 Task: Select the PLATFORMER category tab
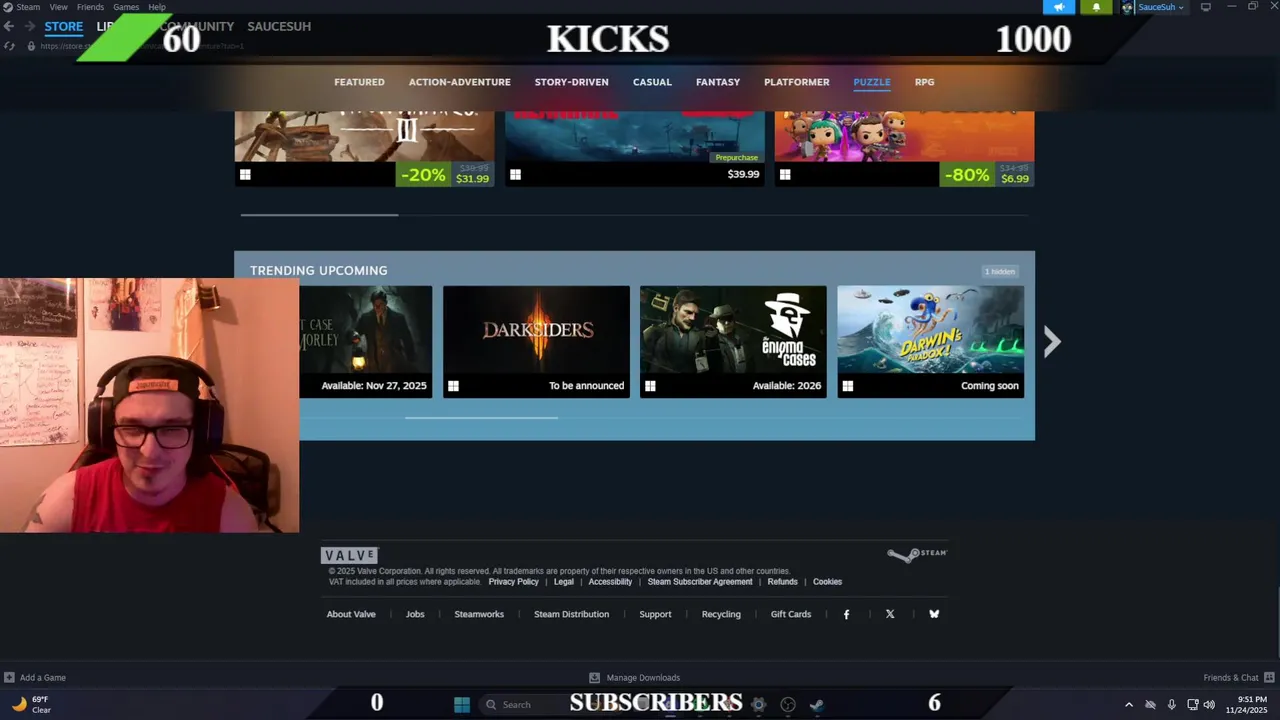pos(797,82)
